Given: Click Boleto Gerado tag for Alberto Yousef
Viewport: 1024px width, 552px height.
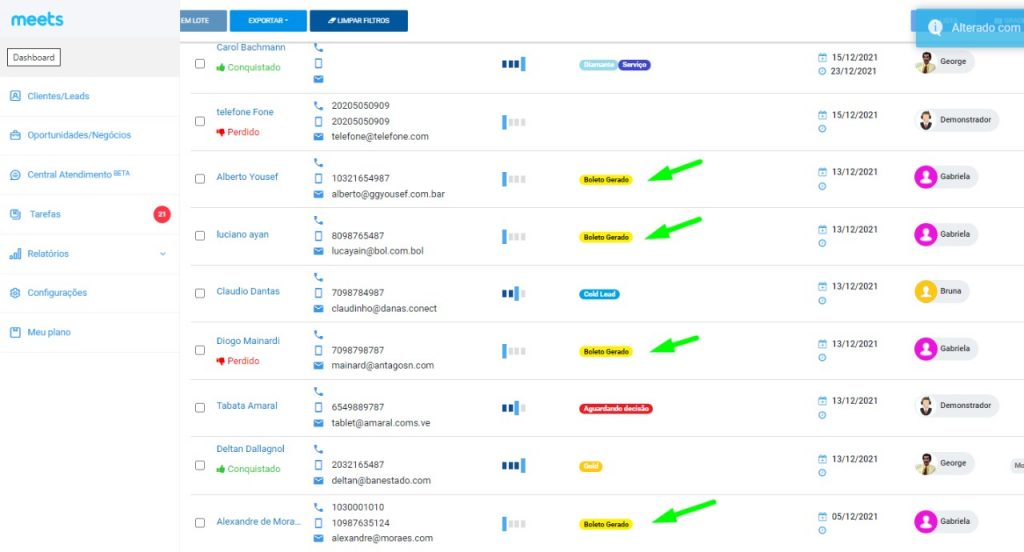Looking at the screenshot, I should click(606, 180).
